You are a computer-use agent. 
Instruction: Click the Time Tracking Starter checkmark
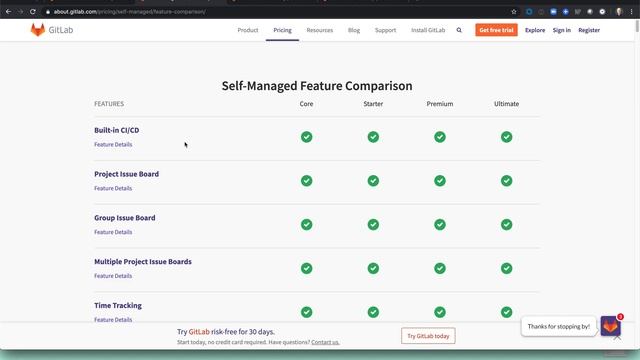tap(373, 312)
